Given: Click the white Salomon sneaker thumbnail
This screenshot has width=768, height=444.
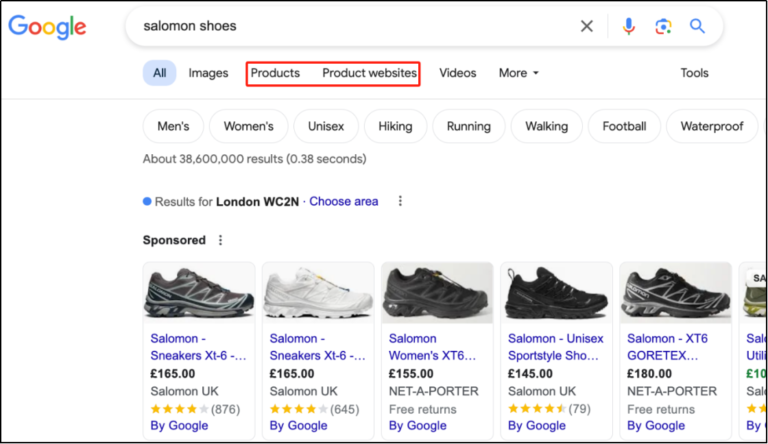Looking at the screenshot, I should click(x=318, y=292).
